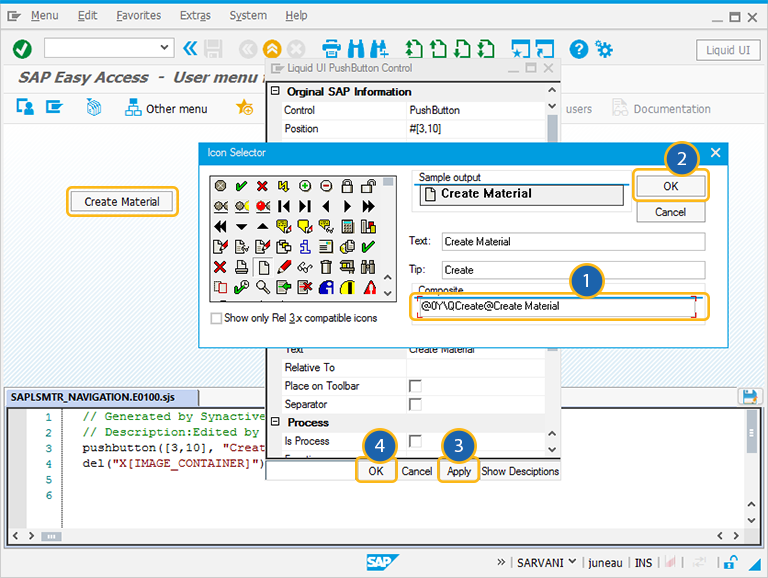Expand status bar with double-chevron icon
Image resolution: width=768 pixels, height=578 pixels.
click(501, 562)
